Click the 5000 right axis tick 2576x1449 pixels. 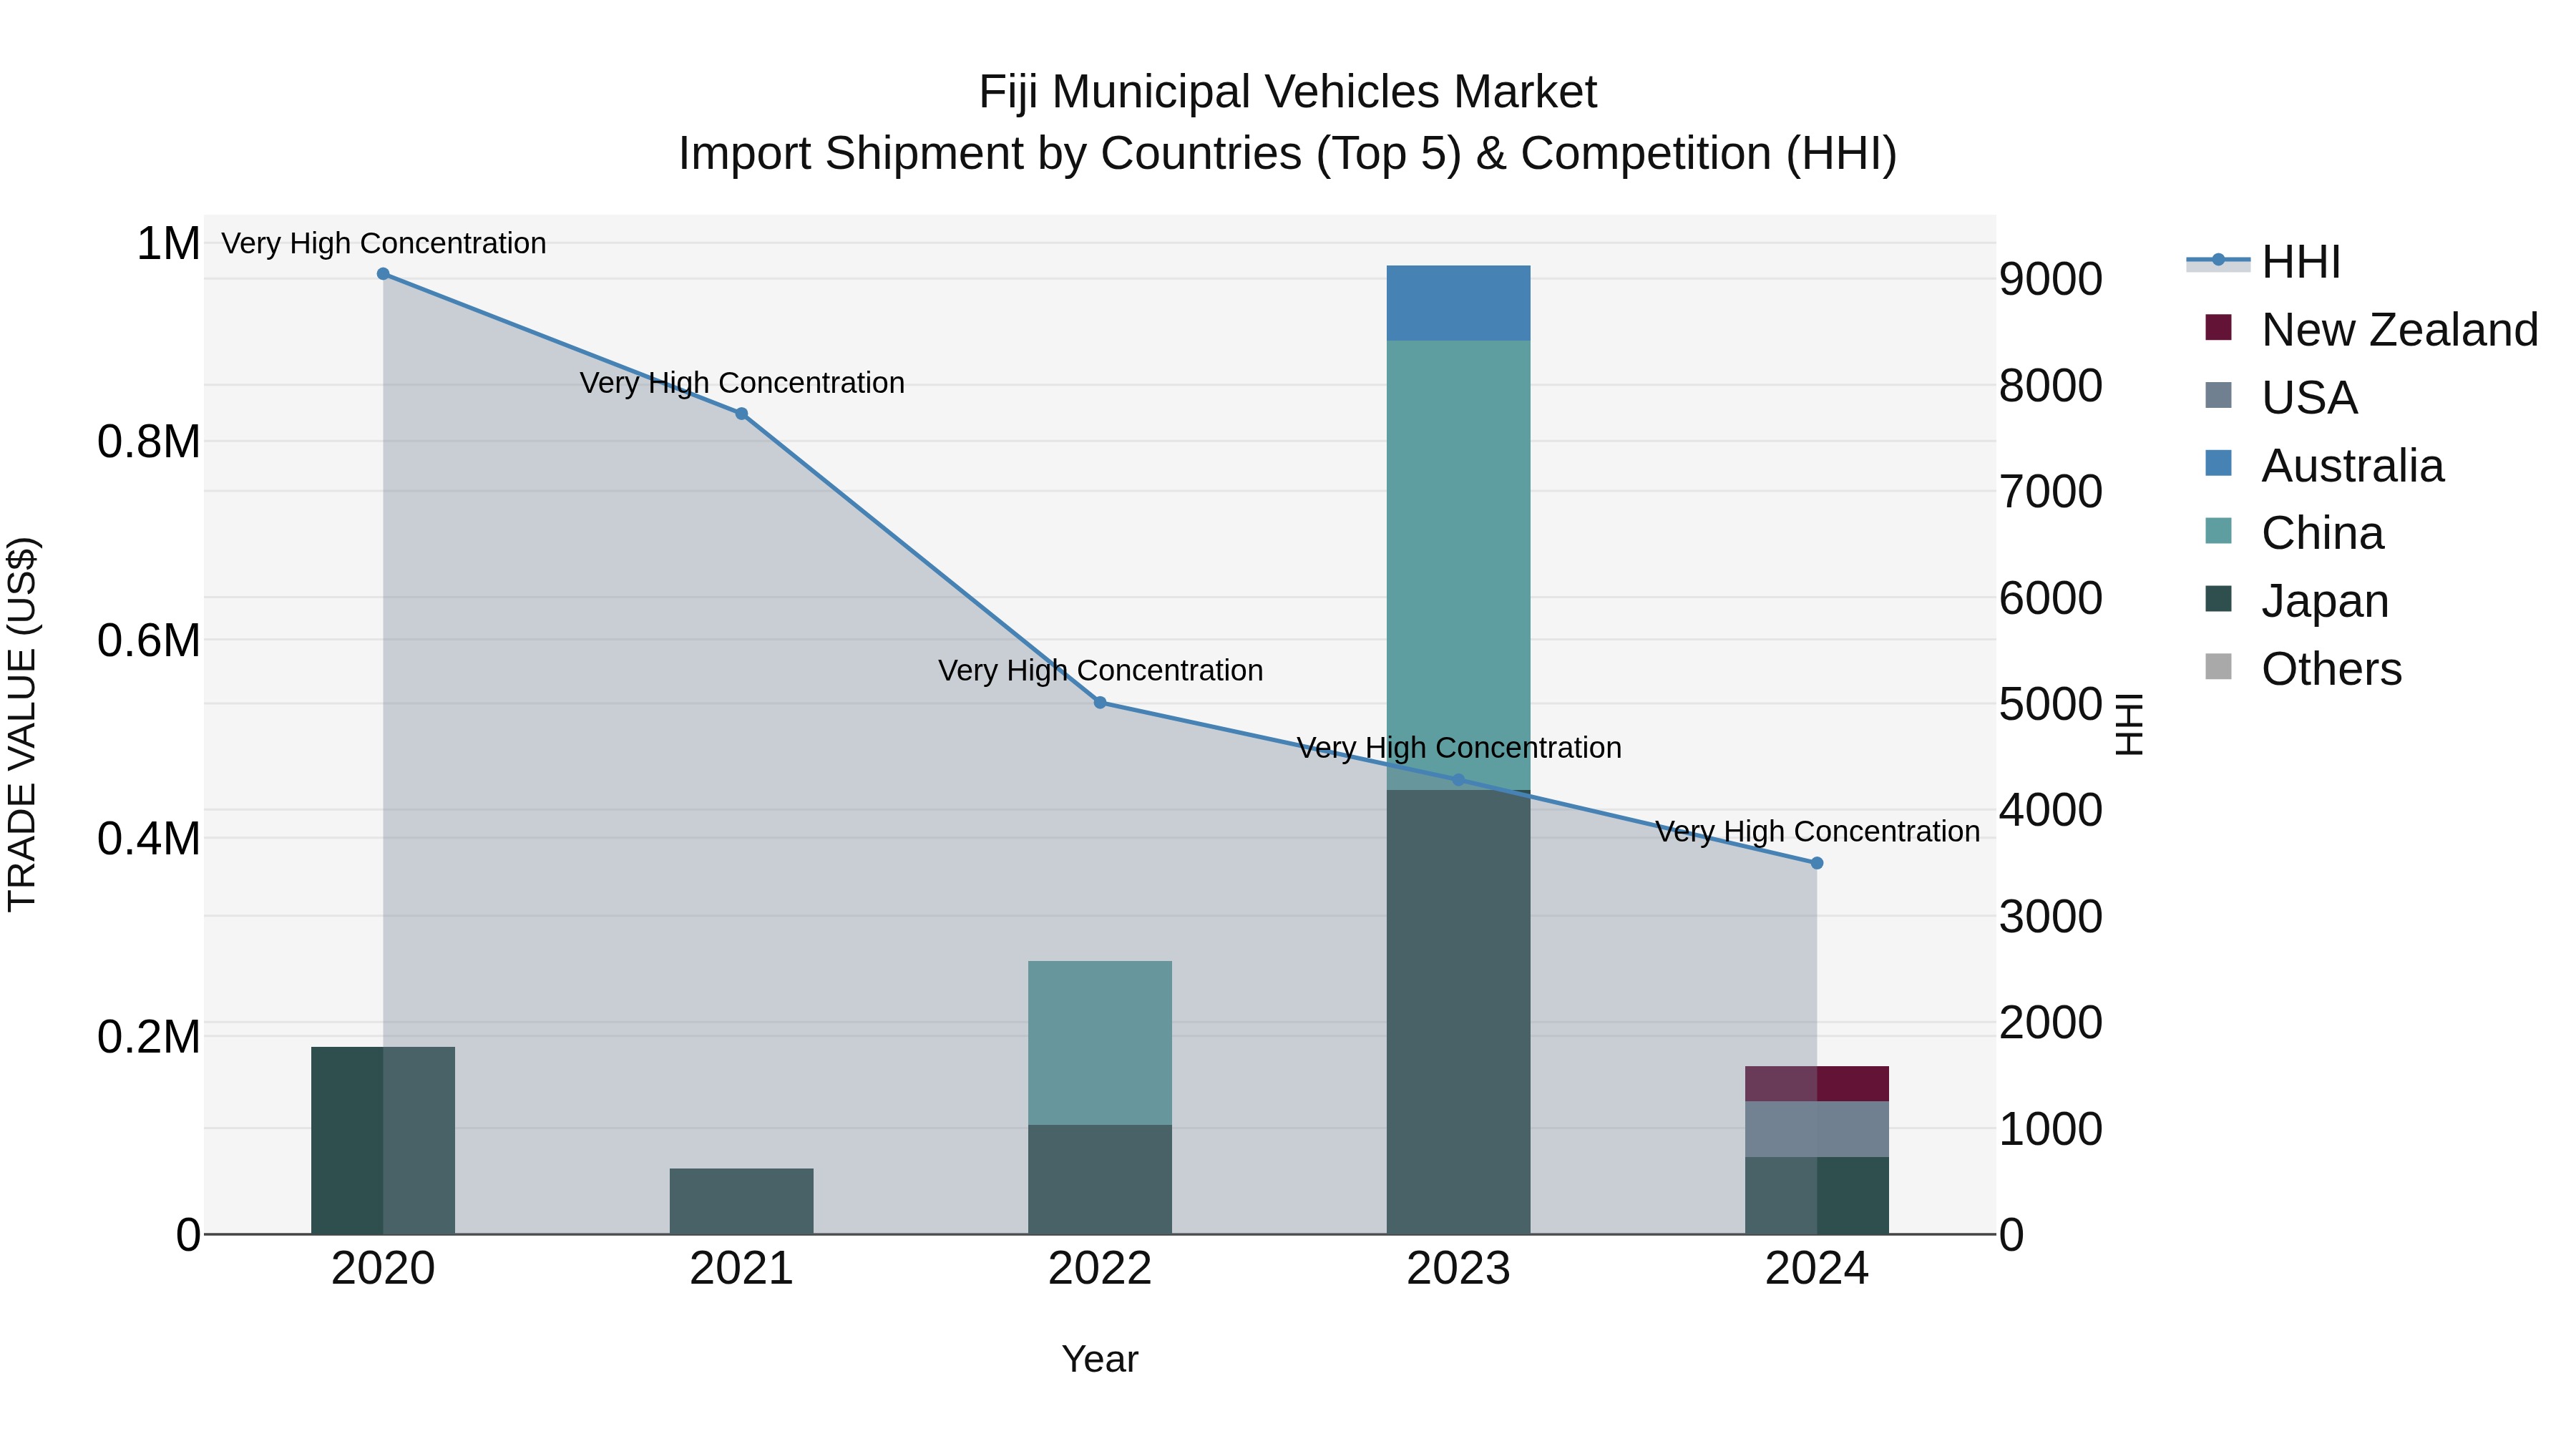click(2051, 705)
